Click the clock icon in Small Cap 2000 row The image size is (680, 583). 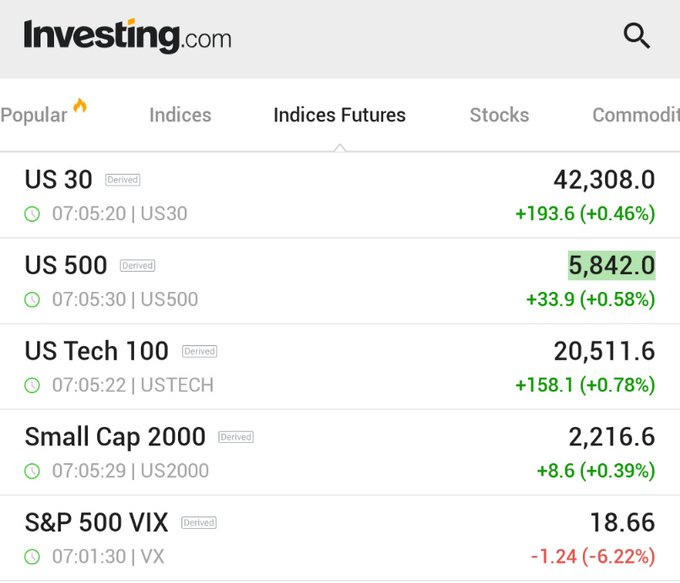(32, 471)
